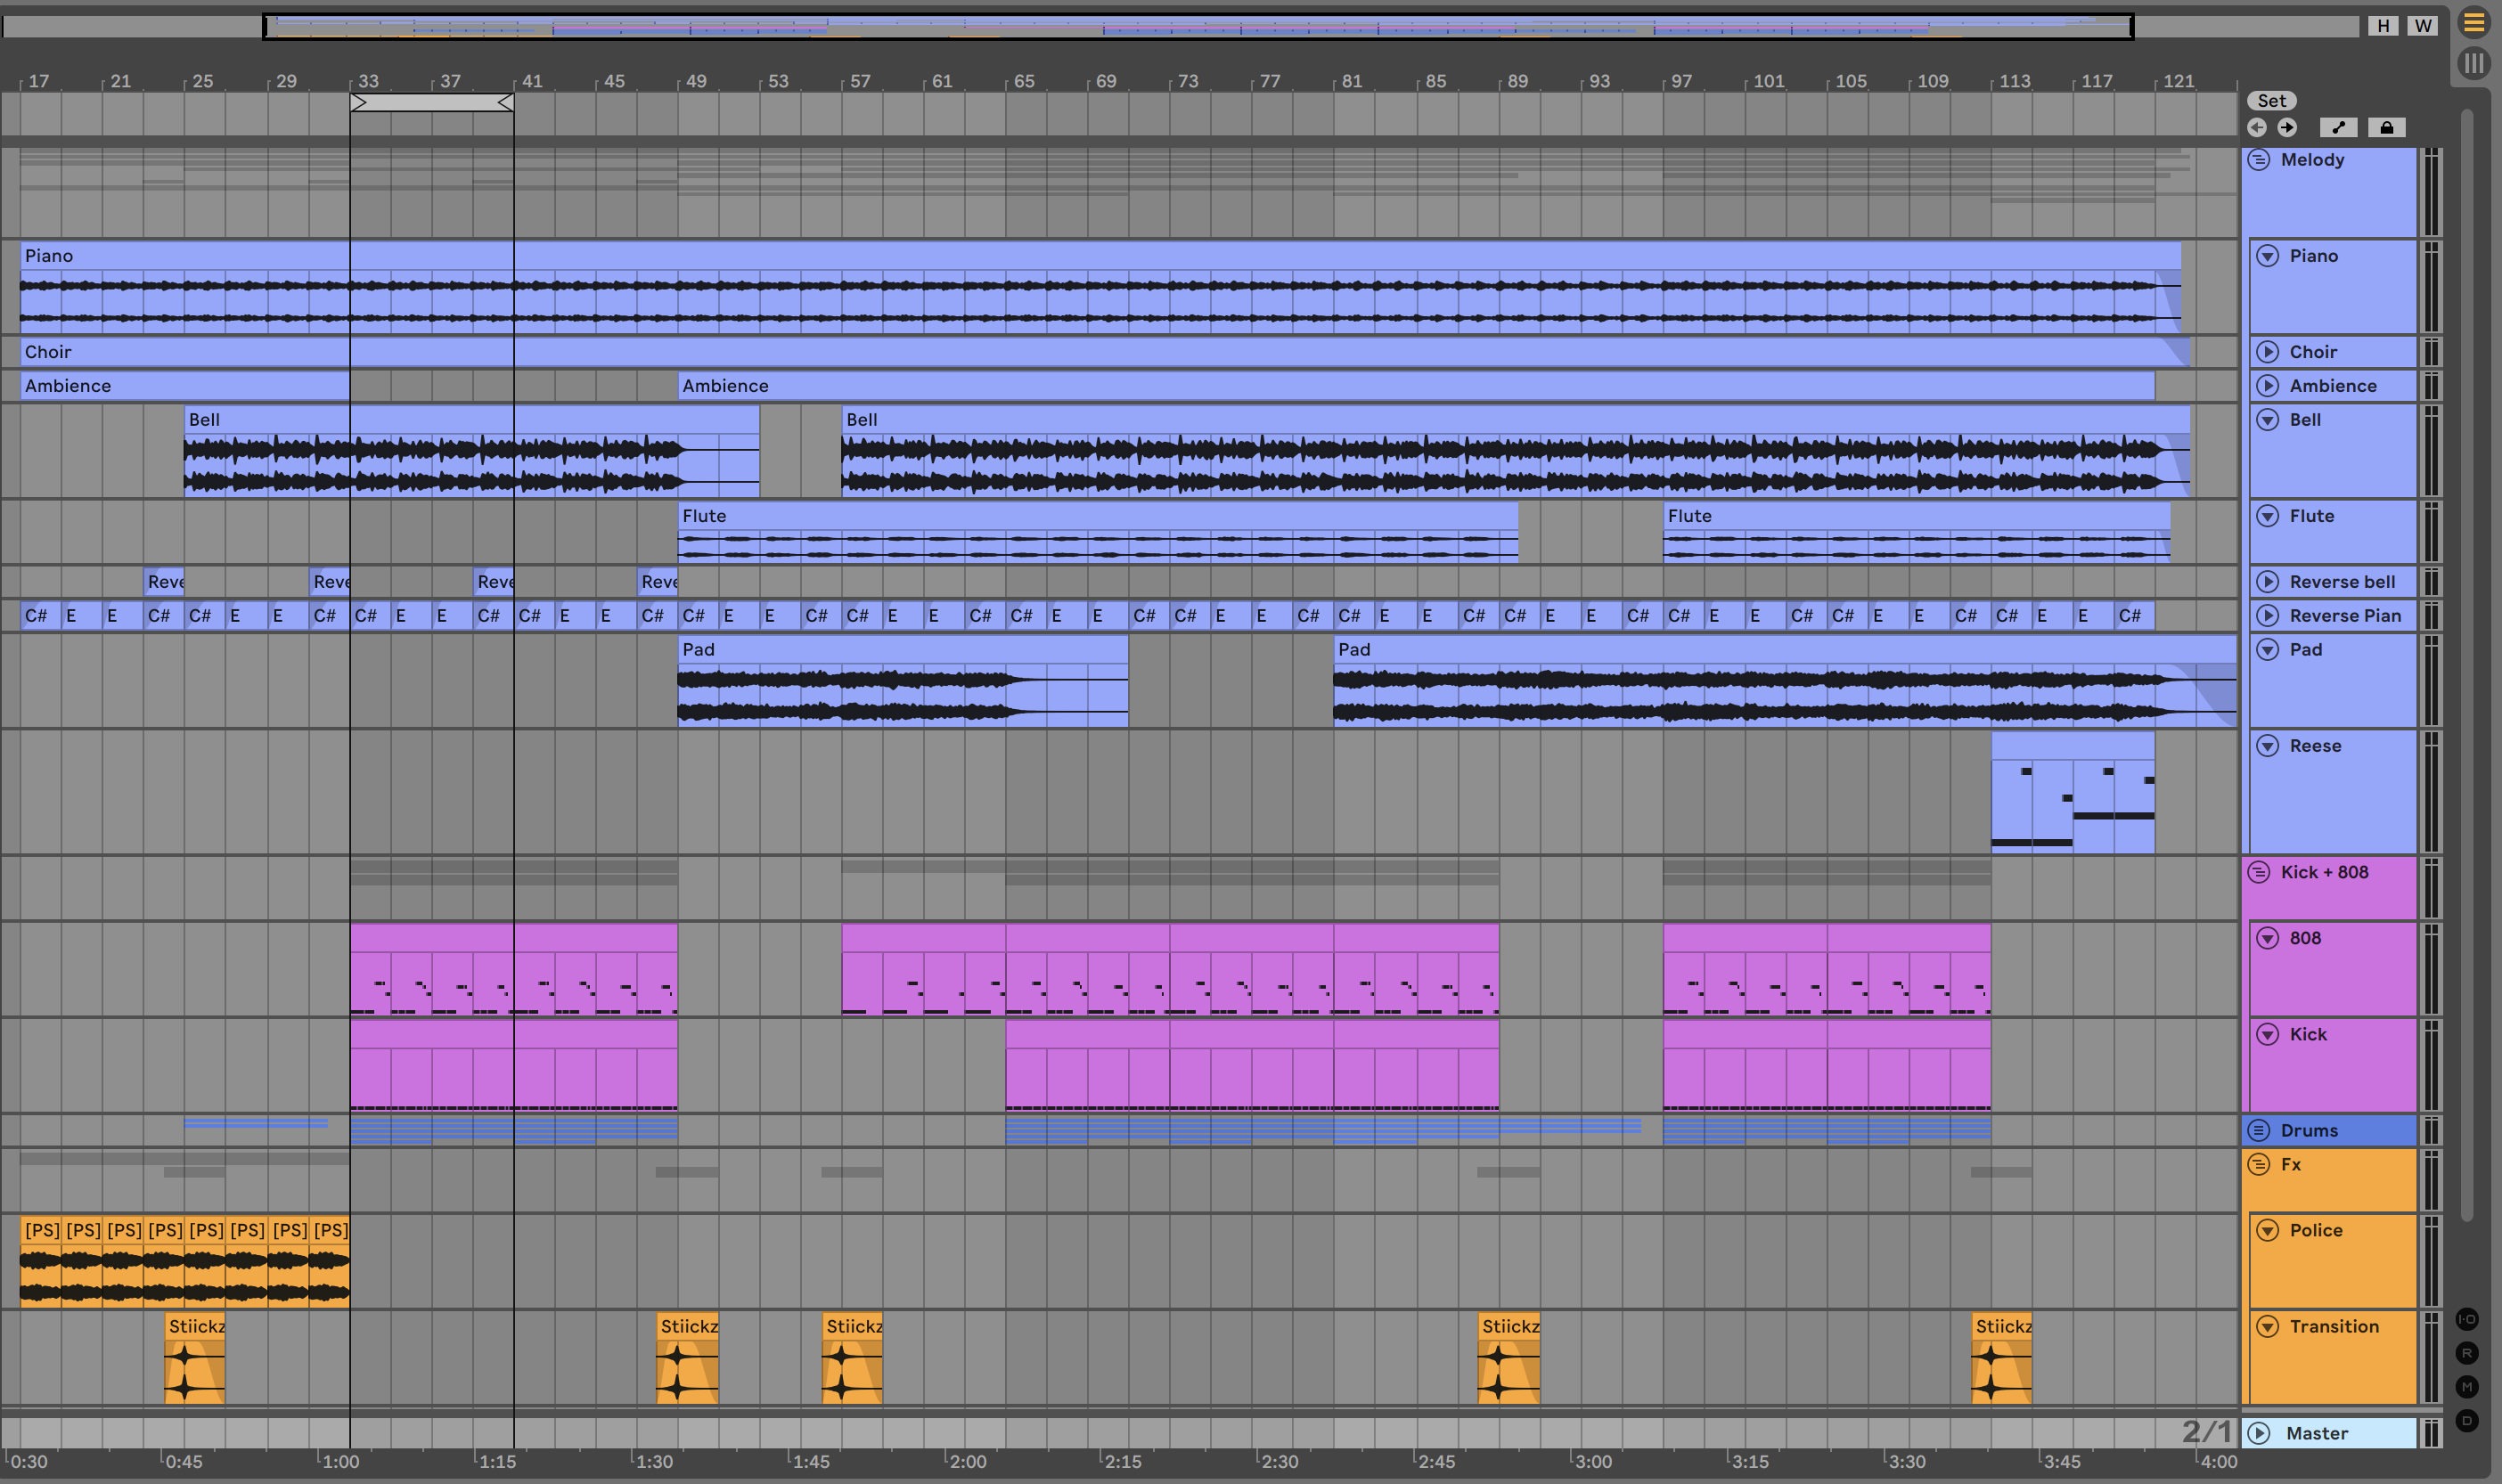
Task: Toggle the Mixer section M button
Action: coord(2467,1386)
